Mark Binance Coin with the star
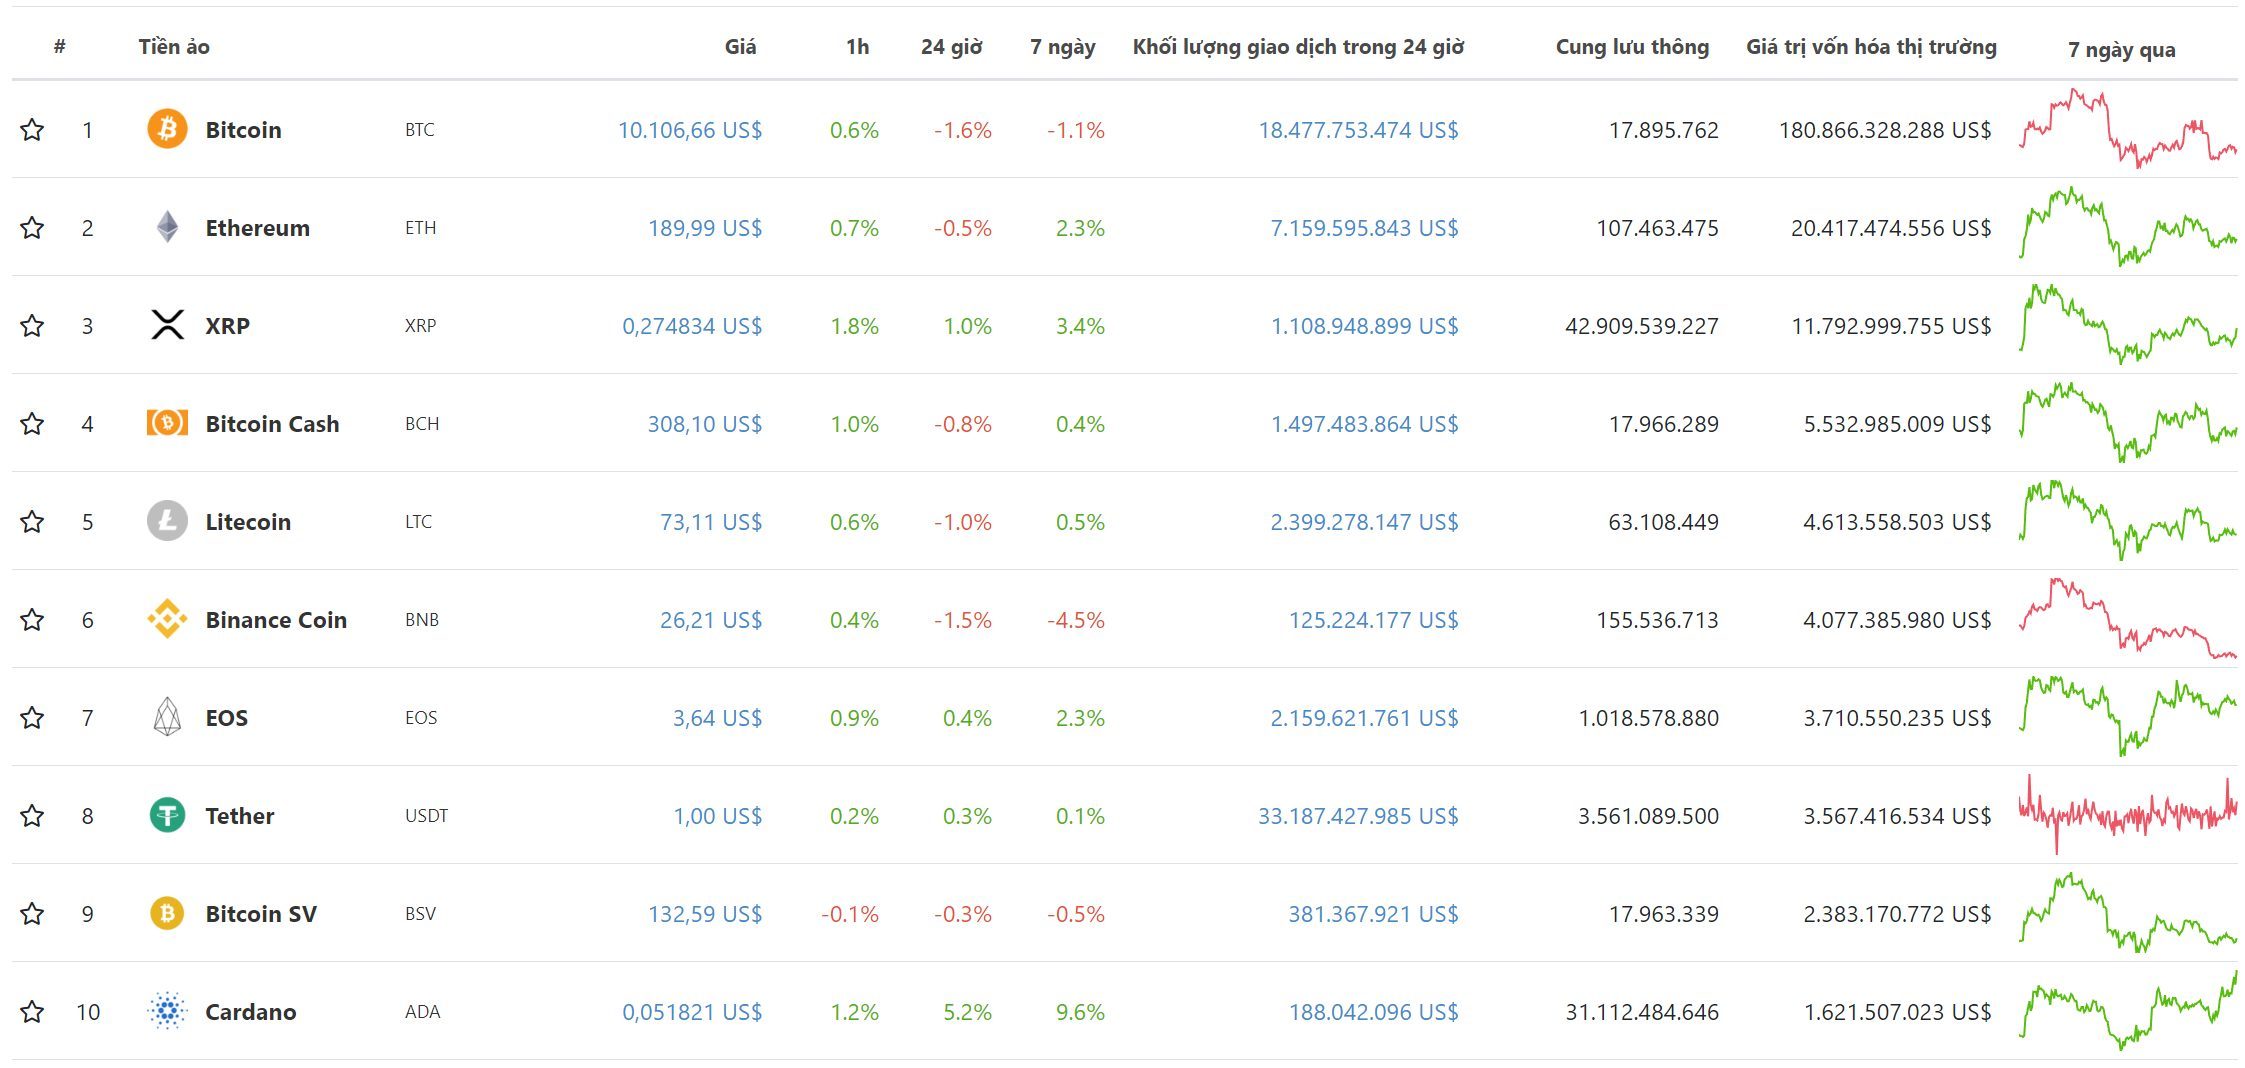Screen dimensions: 2245x1068 32,619
